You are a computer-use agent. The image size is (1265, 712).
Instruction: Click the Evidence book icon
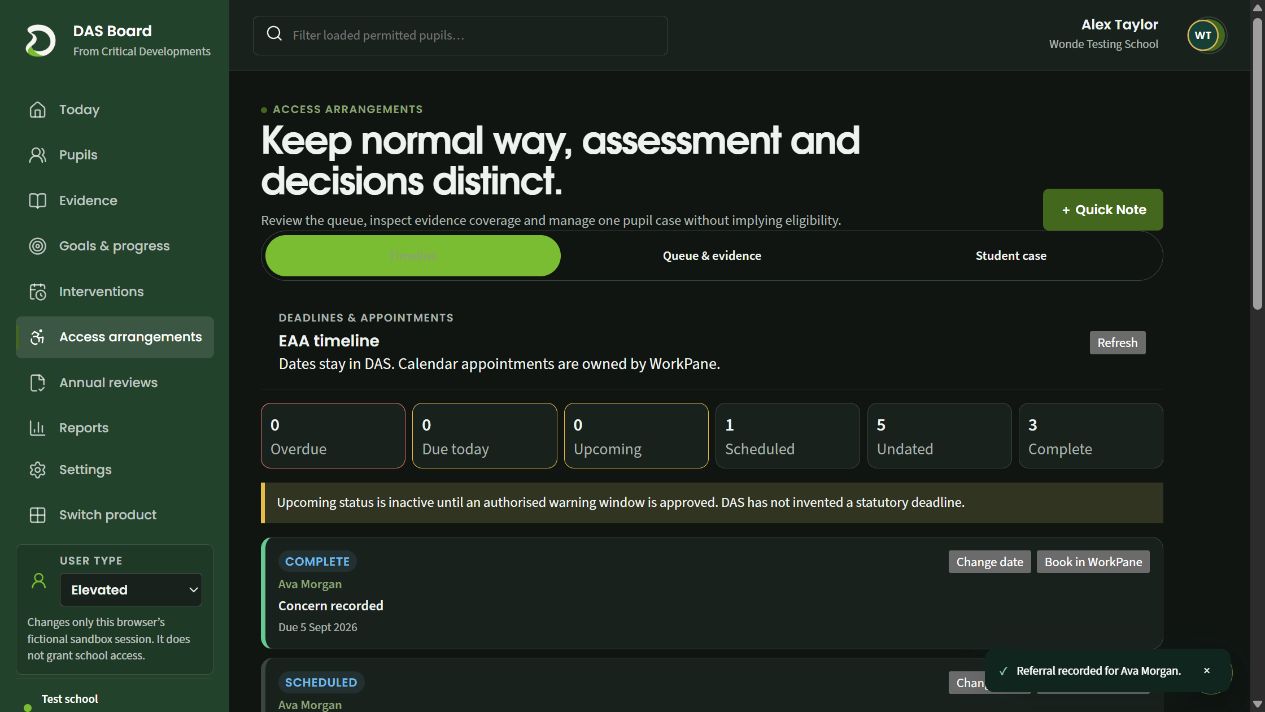[38, 201]
